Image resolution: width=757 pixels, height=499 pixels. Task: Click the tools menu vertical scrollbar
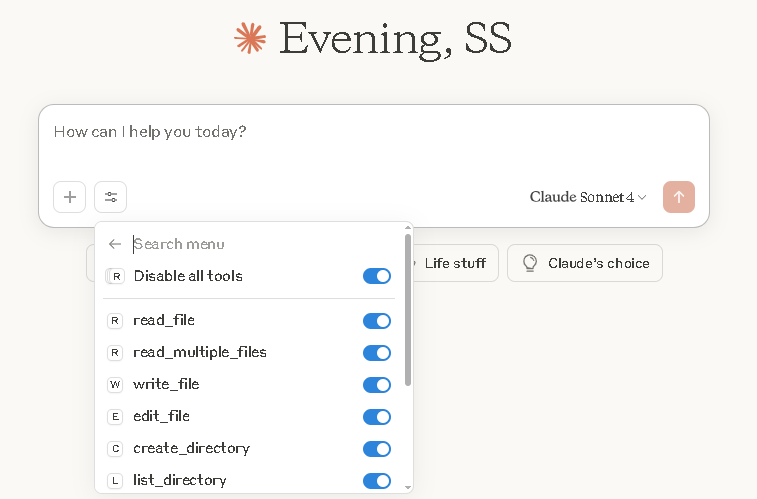[x=407, y=310]
